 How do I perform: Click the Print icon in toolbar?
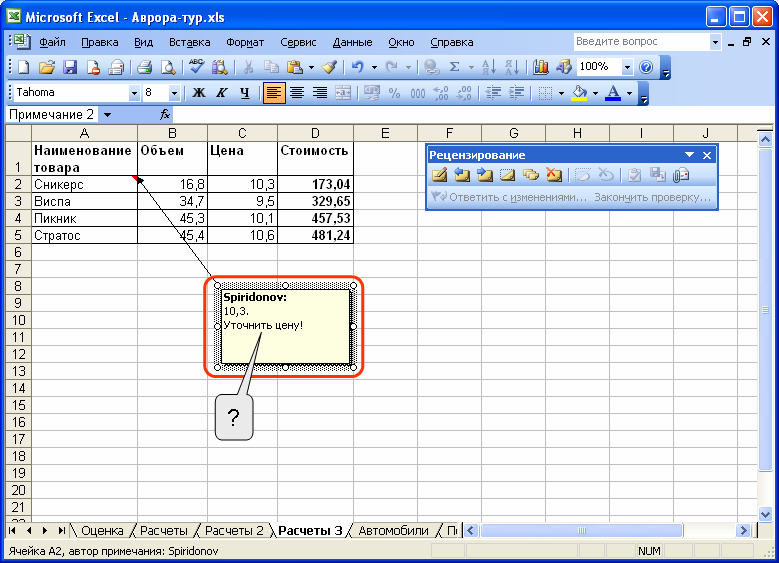point(145,67)
